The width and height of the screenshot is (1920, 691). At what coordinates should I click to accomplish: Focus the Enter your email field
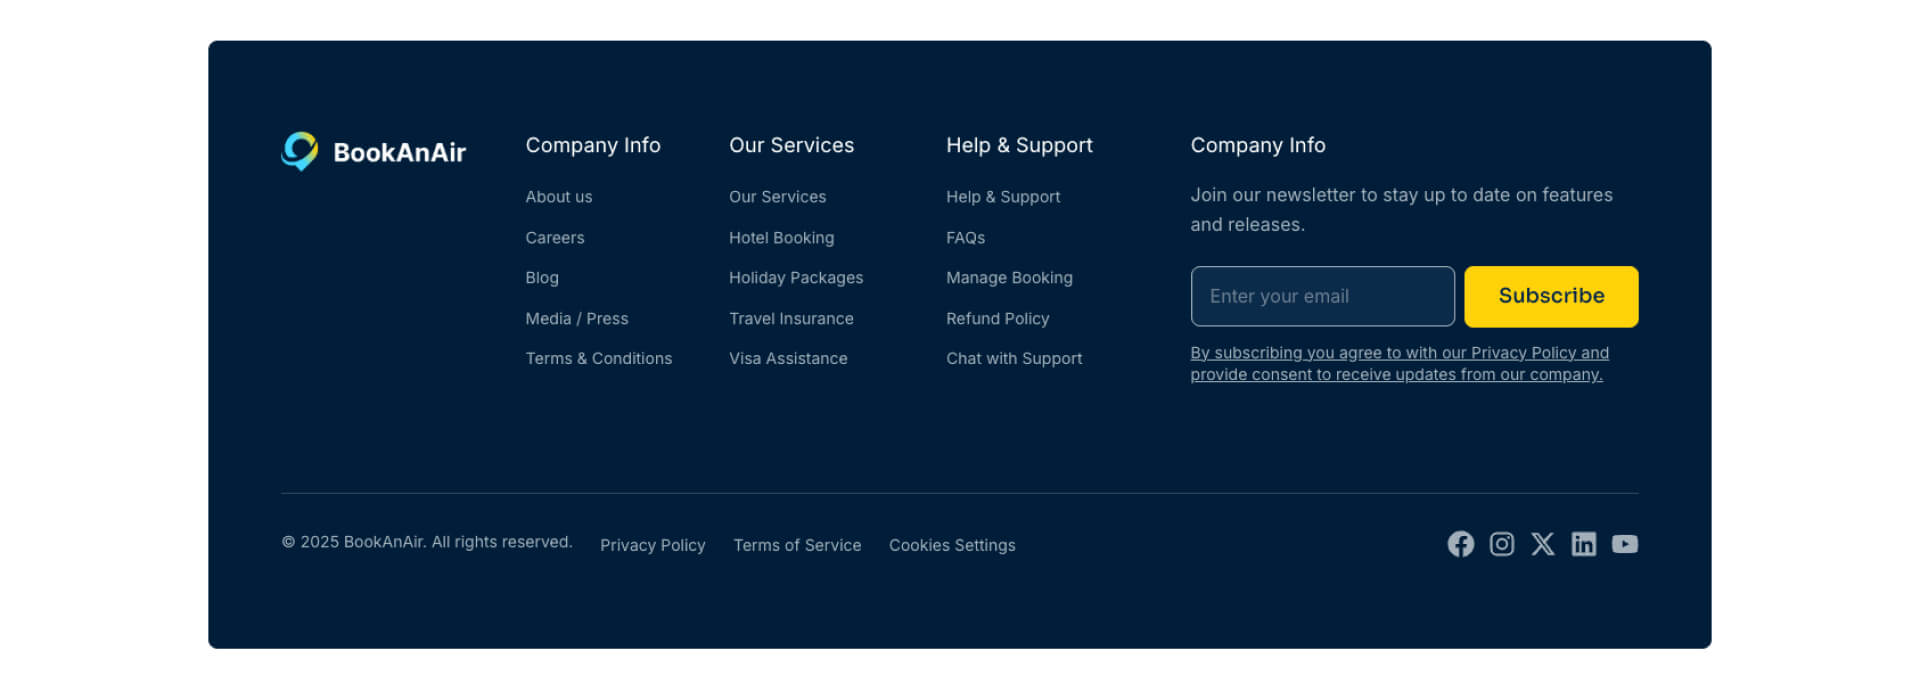point(1322,296)
